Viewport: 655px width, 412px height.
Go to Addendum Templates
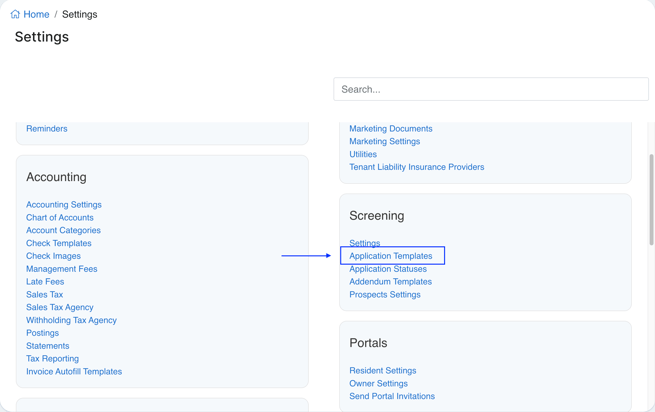390,282
